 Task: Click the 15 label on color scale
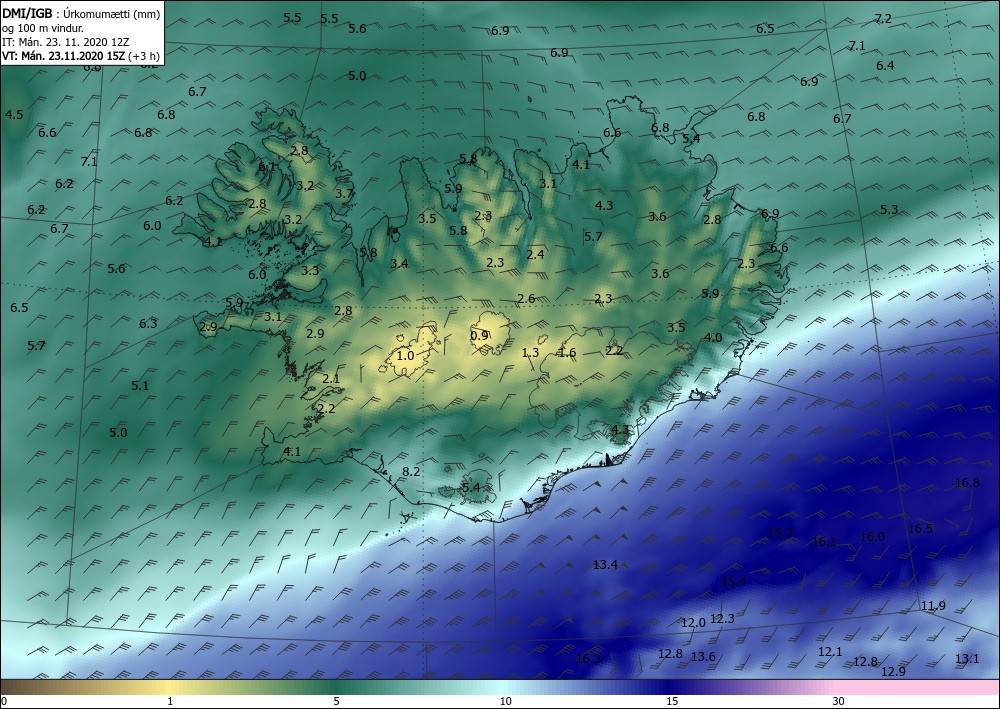672,701
